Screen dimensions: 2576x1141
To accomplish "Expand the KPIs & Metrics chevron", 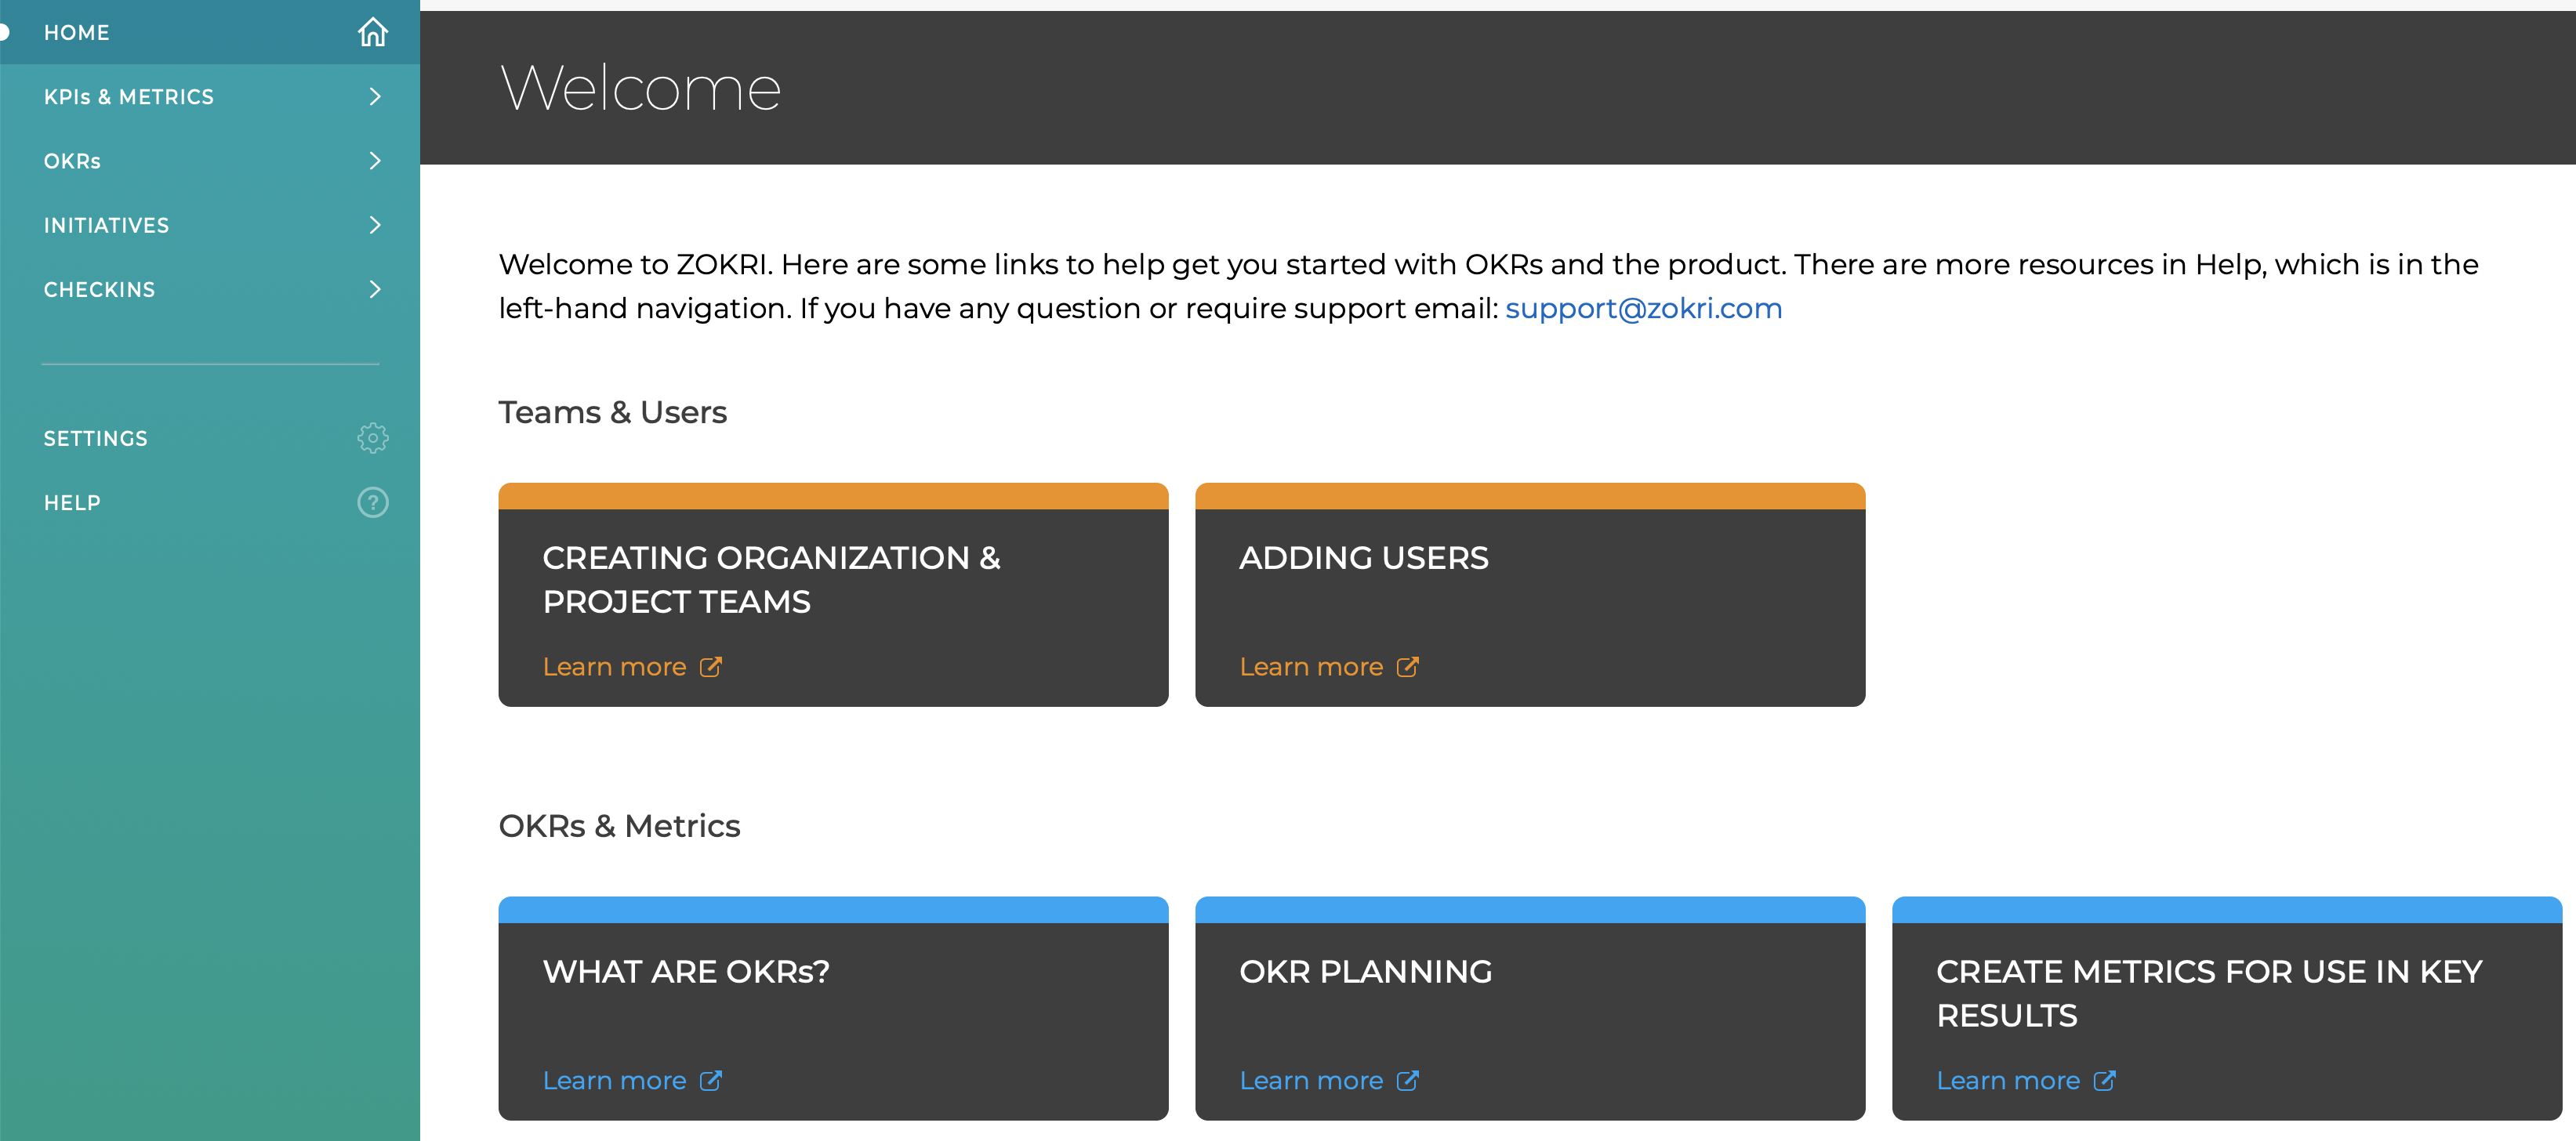I will click(375, 96).
